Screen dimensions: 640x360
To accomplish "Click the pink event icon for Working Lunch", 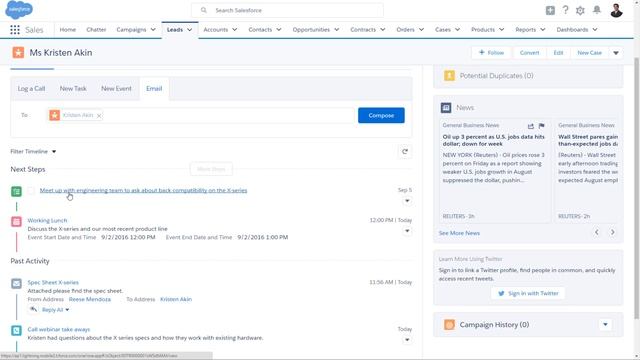I will [x=16, y=221].
